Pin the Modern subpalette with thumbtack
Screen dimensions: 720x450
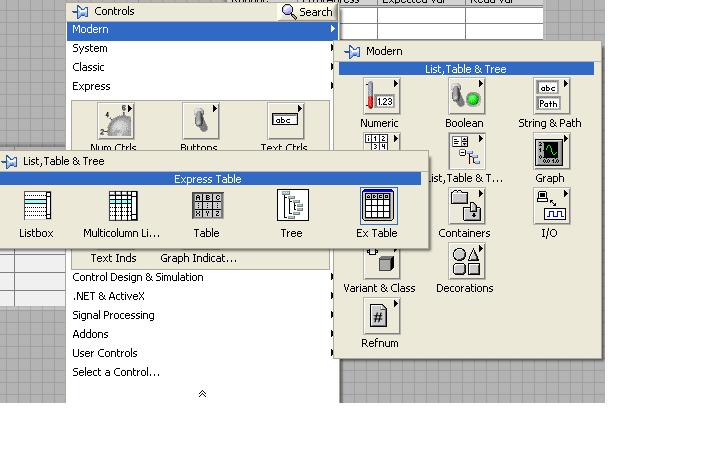[x=352, y=51]
